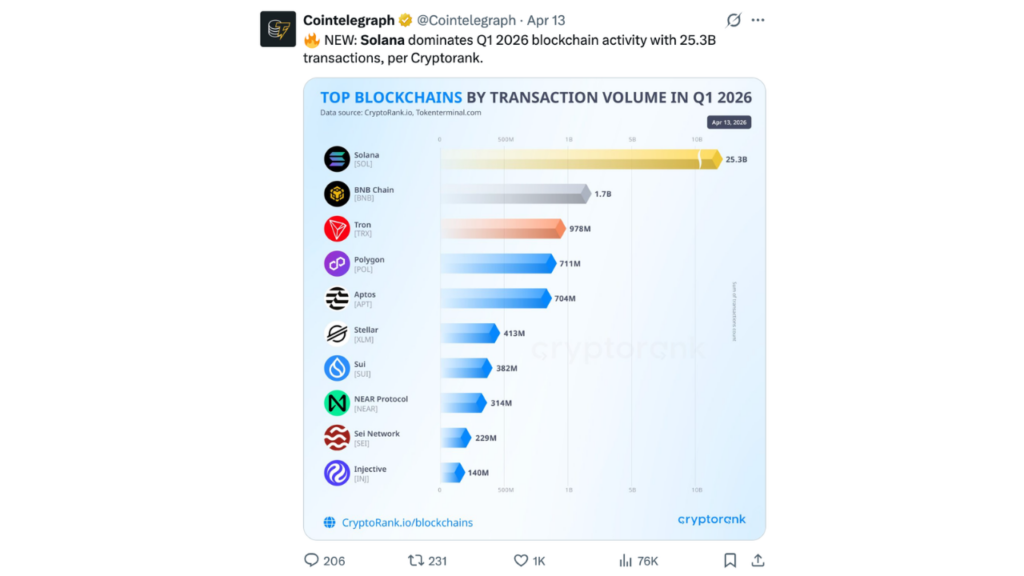Click the Sui blockchain icon
Image resolution: width=1024 pixels, height=576 pixels.
tap(338, 367)
